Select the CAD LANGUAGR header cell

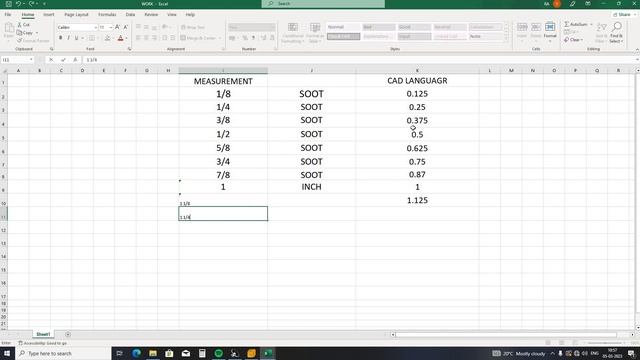pos(417,80)
